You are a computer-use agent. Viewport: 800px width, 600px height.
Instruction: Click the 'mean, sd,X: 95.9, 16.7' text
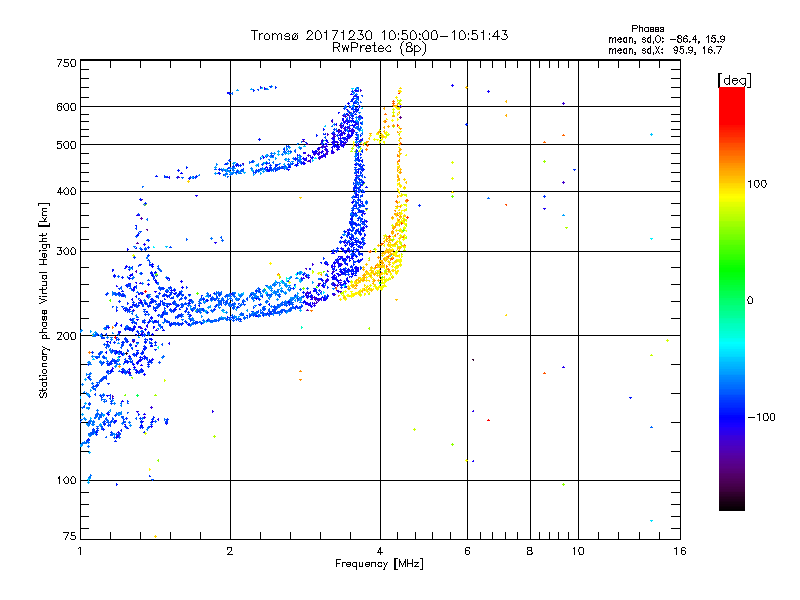point(665,50)
